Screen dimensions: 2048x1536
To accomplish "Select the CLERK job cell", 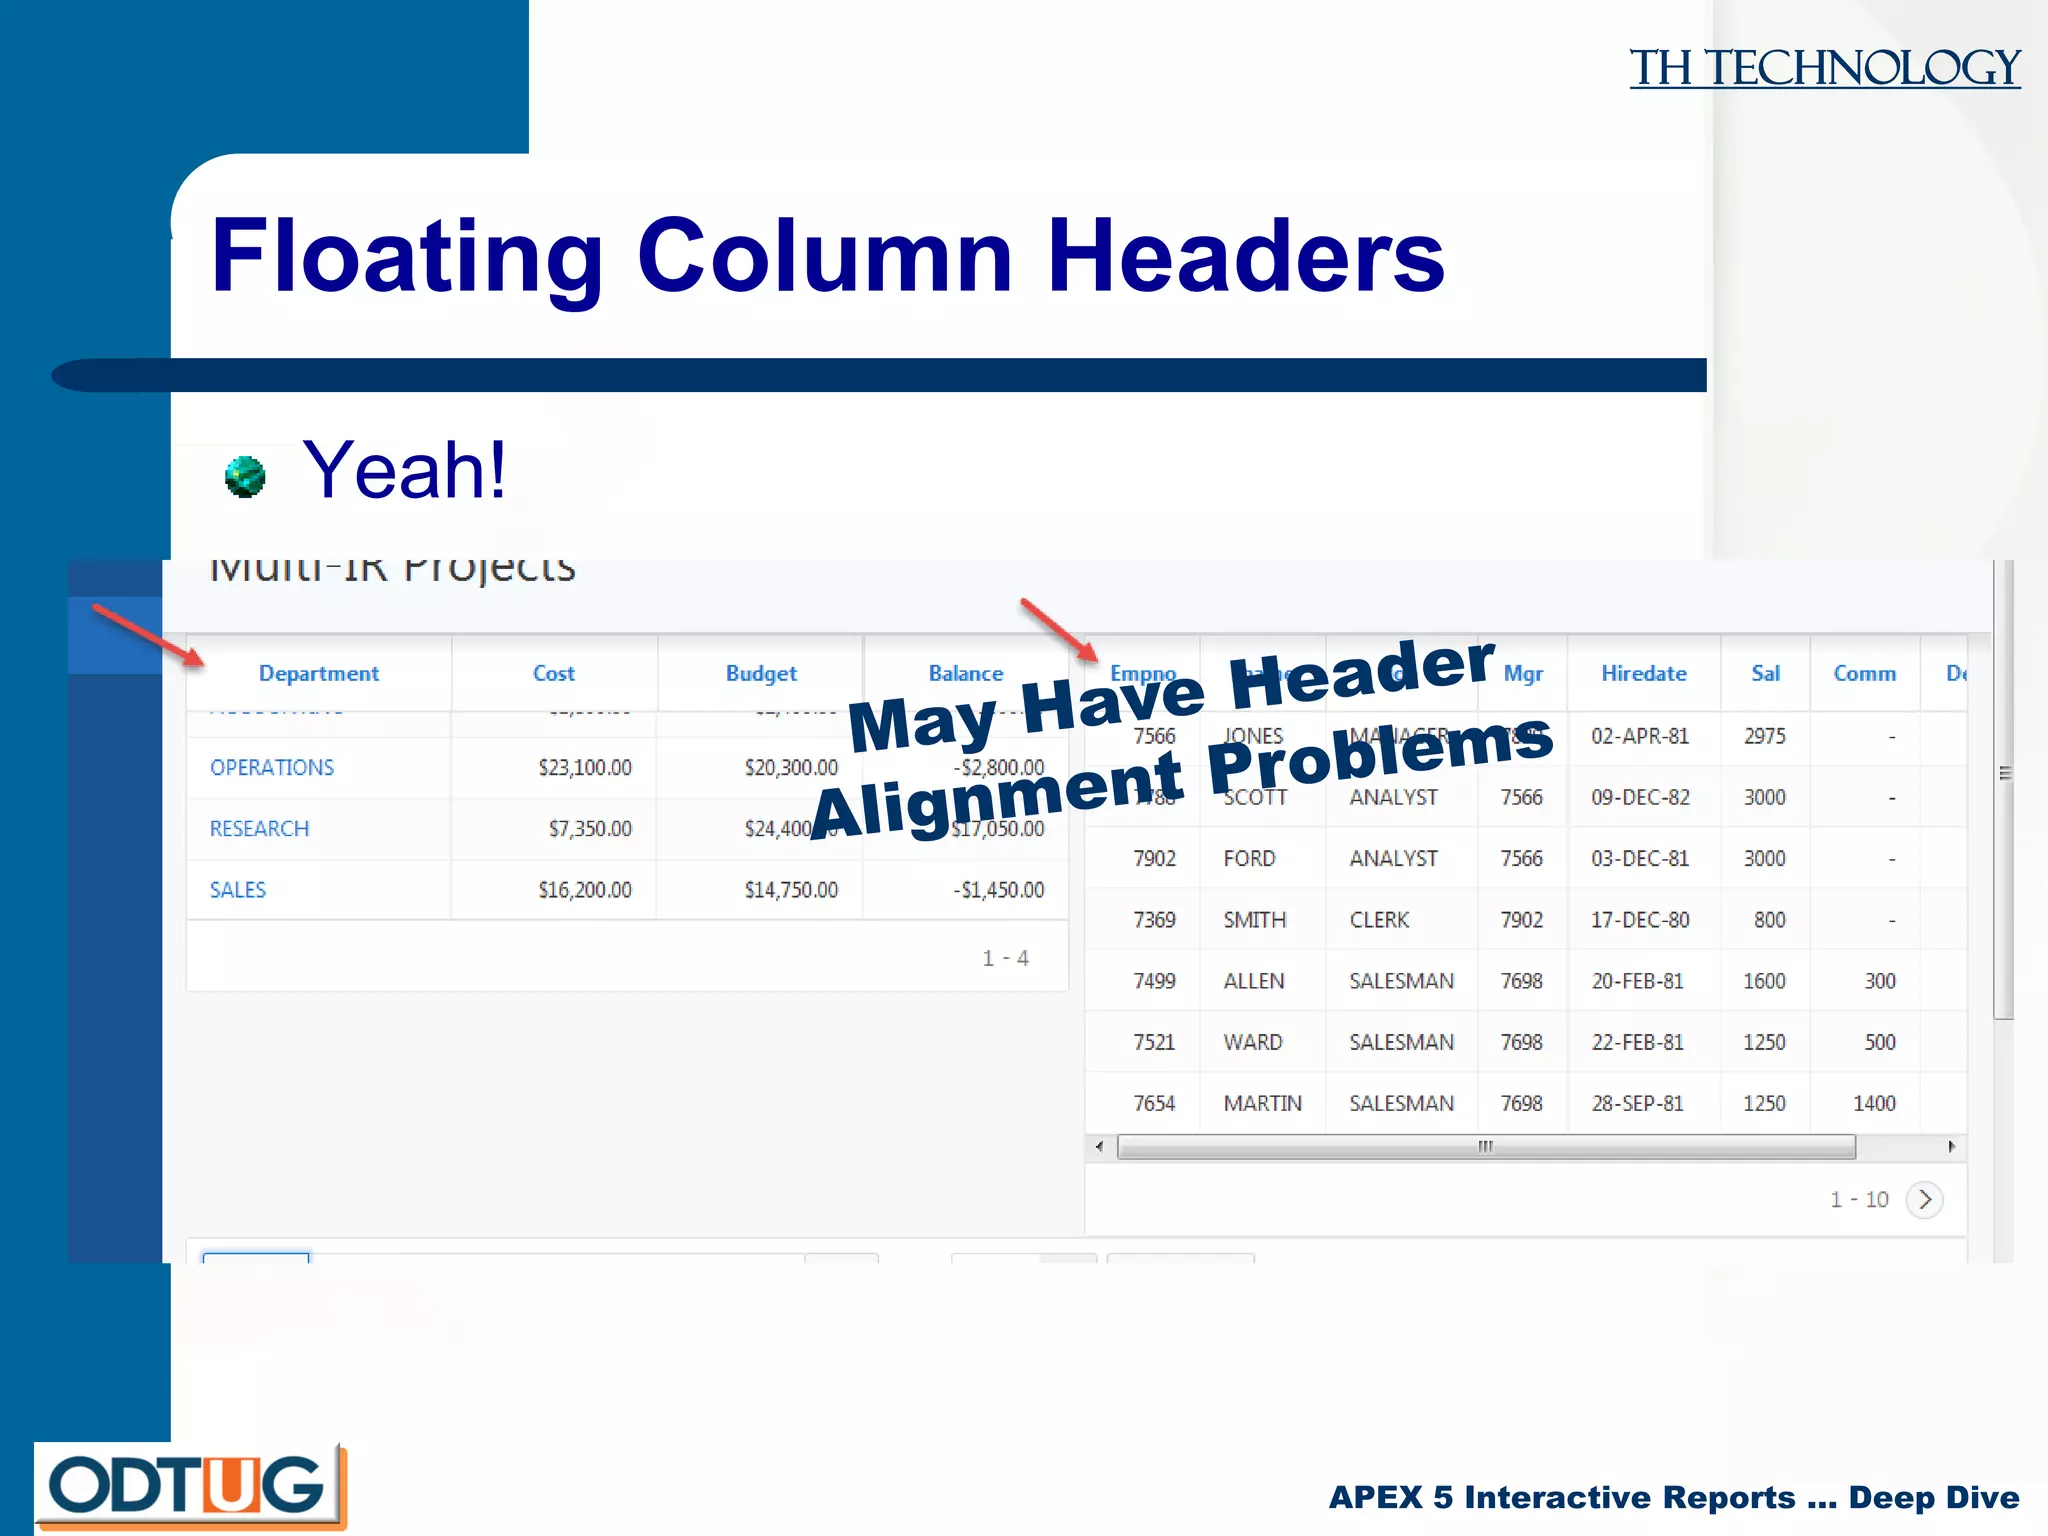I will click(x=1380, y=920).
